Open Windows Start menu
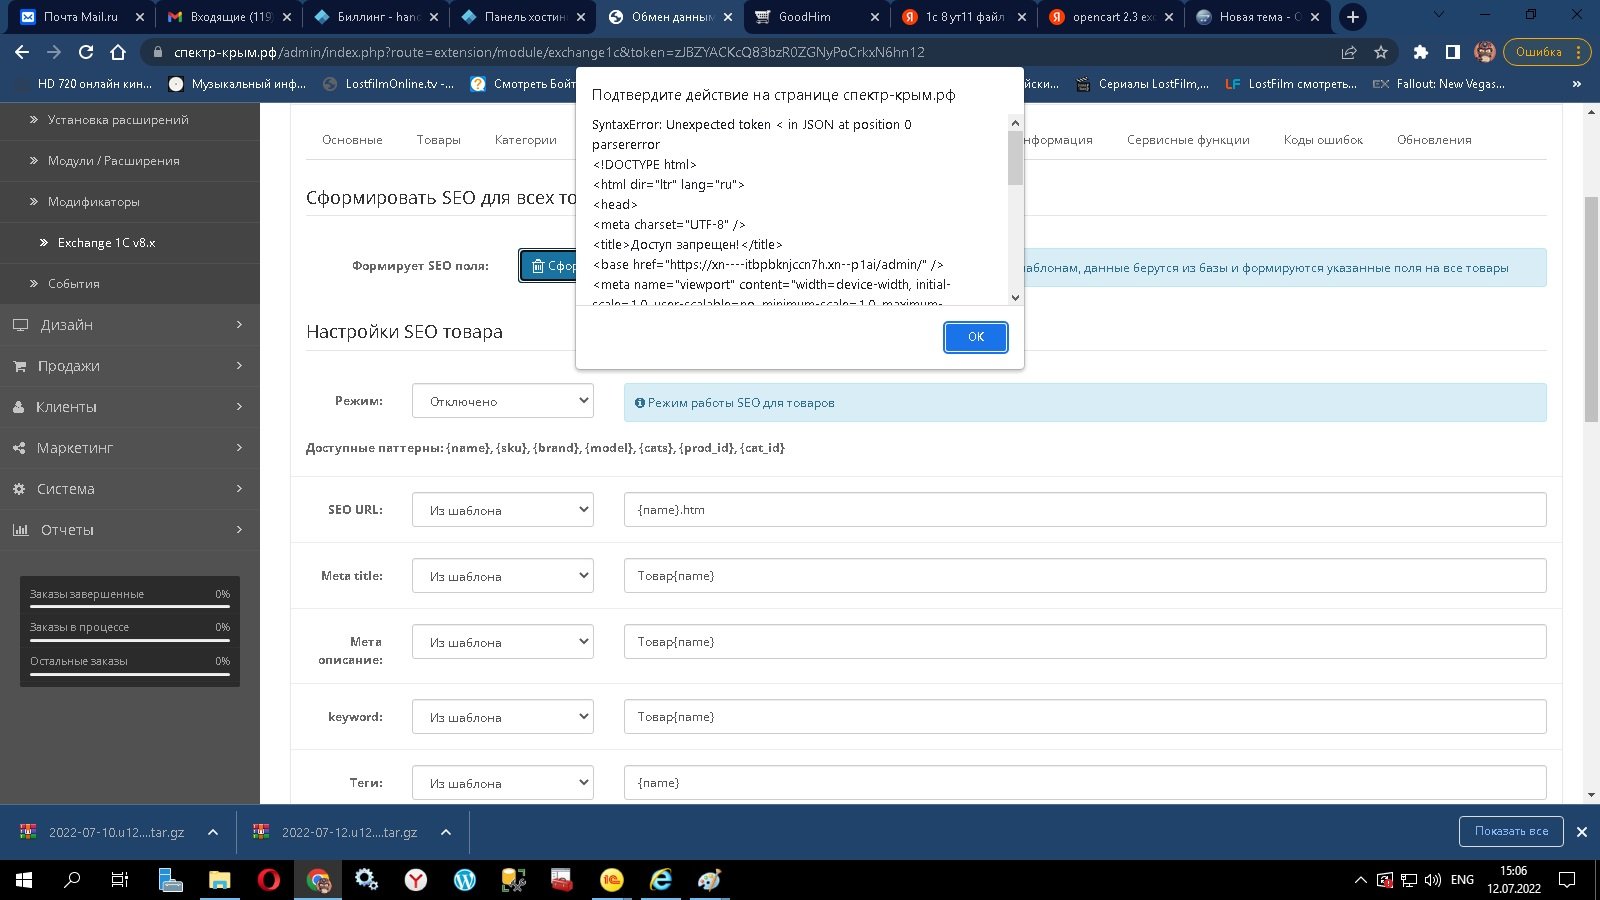This screenshot has width=1600, height=900. click(24, 880)
